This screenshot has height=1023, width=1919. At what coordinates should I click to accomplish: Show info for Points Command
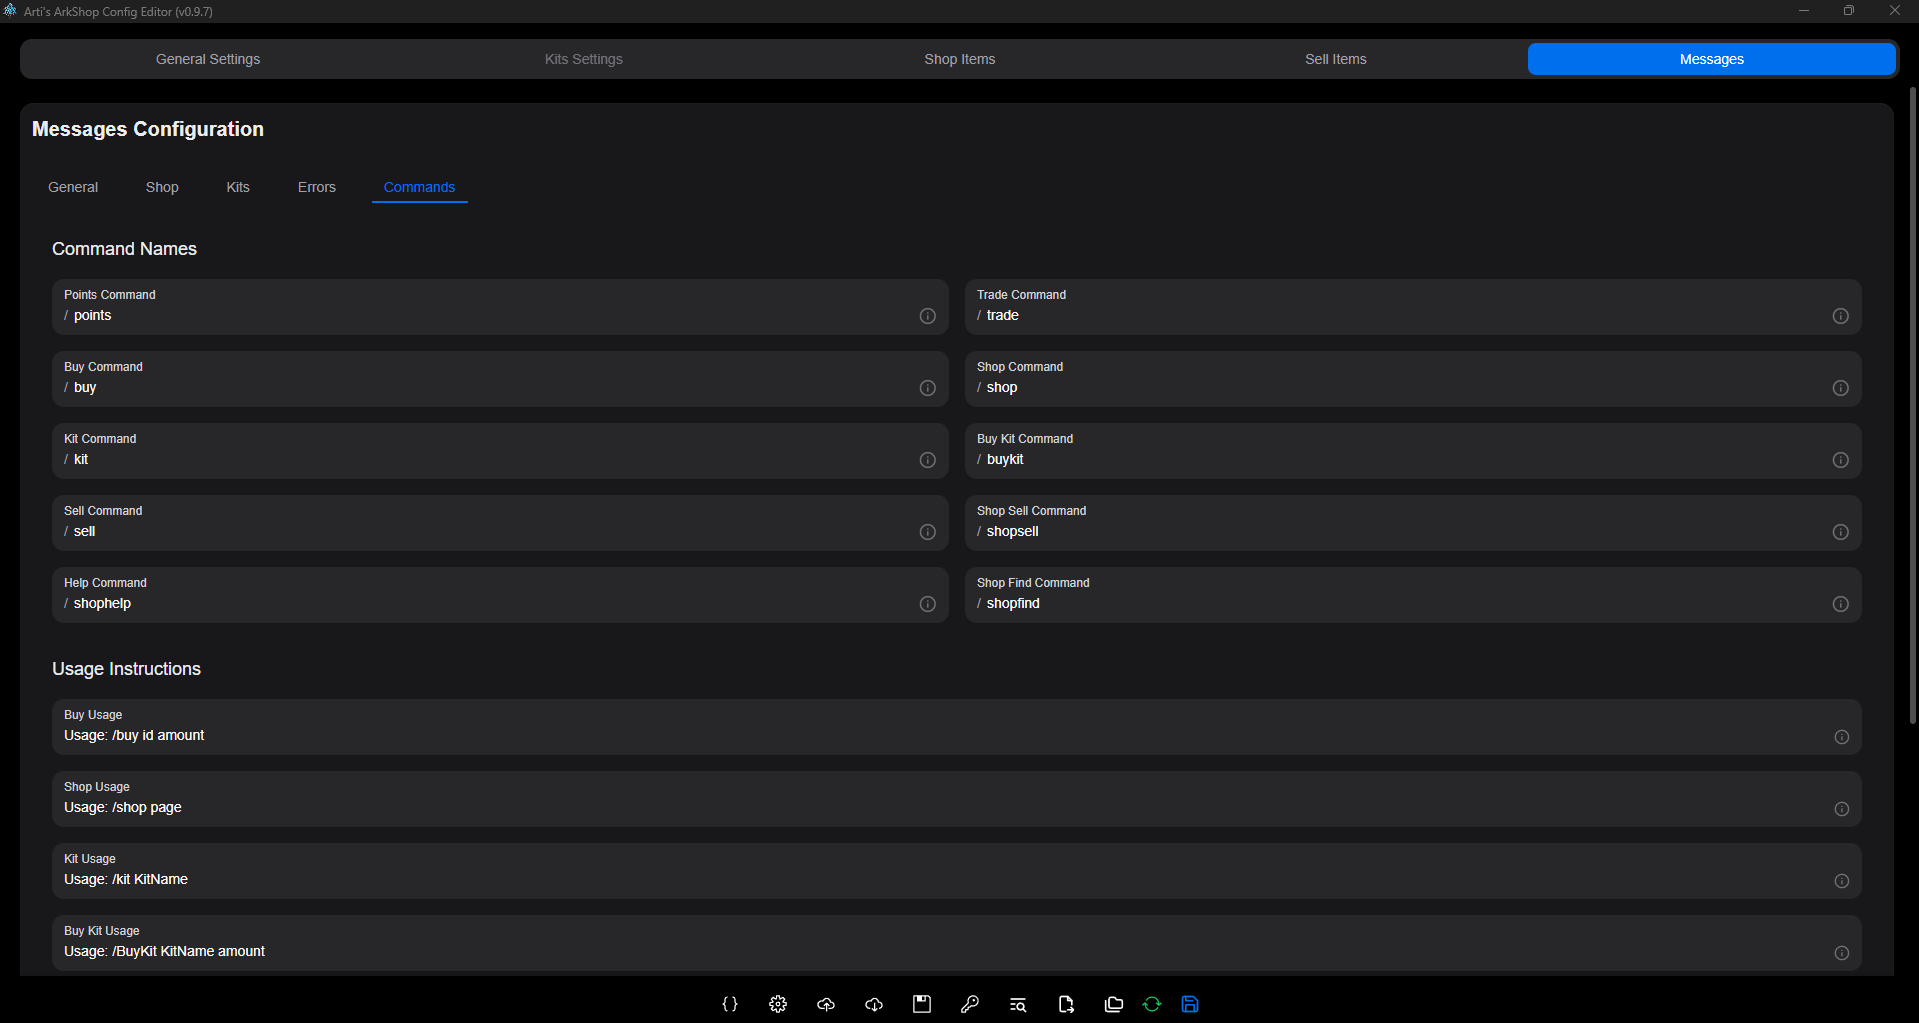927,316
